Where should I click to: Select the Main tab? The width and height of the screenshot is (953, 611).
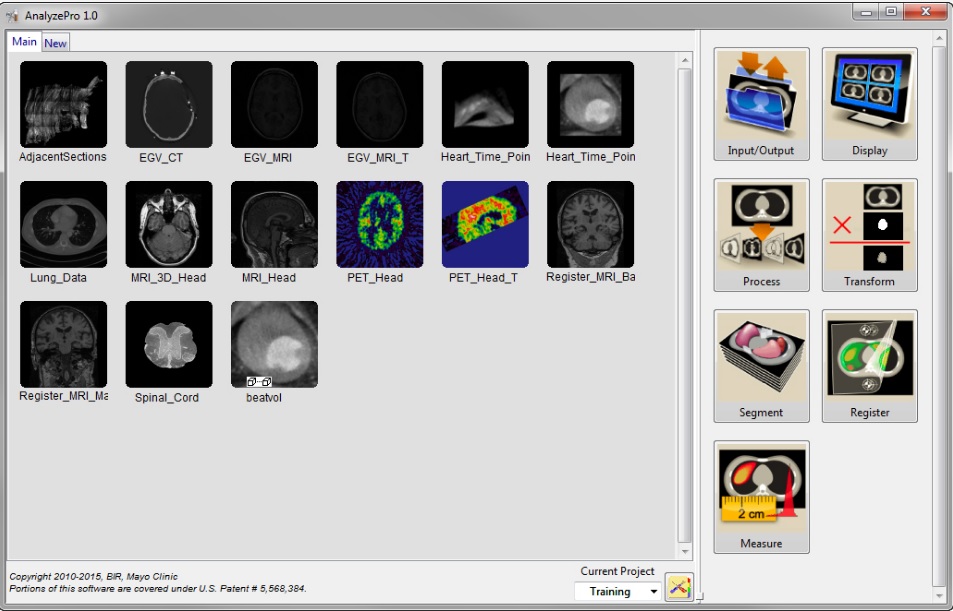click(x=24, y=42)
